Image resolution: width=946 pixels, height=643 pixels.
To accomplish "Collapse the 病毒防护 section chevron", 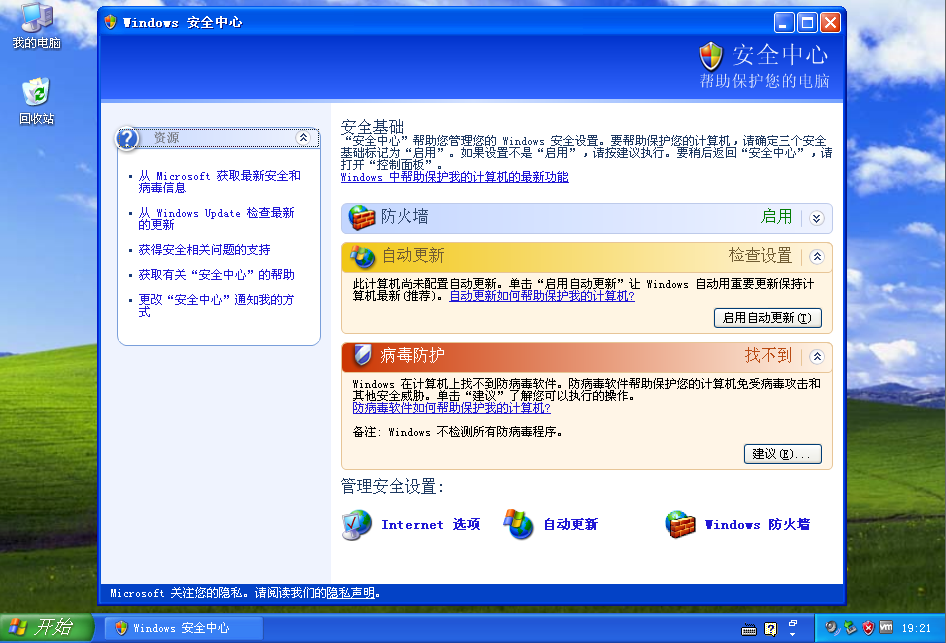I will [816, 356].
